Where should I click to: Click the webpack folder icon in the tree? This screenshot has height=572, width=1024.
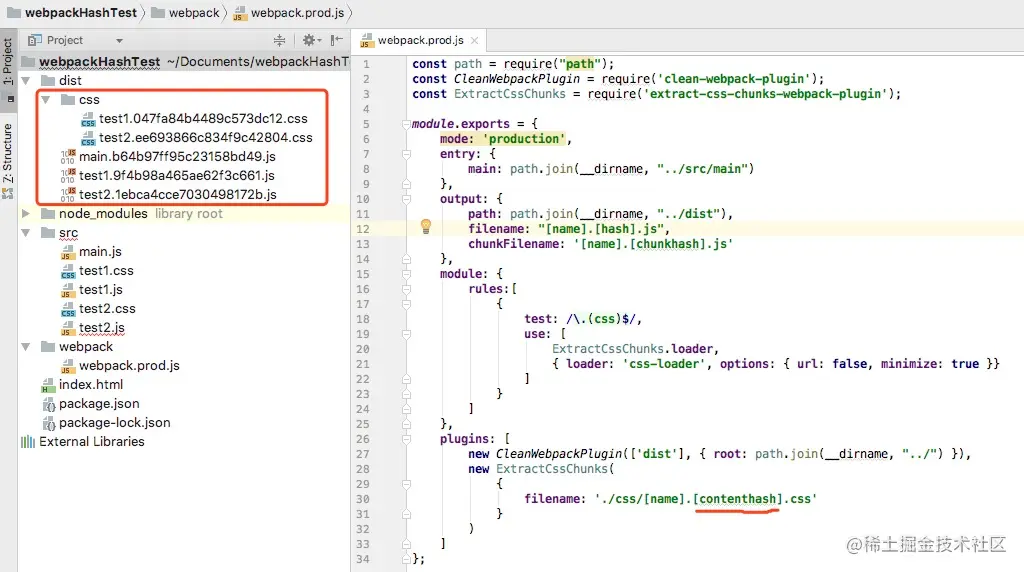pos(48,347)
